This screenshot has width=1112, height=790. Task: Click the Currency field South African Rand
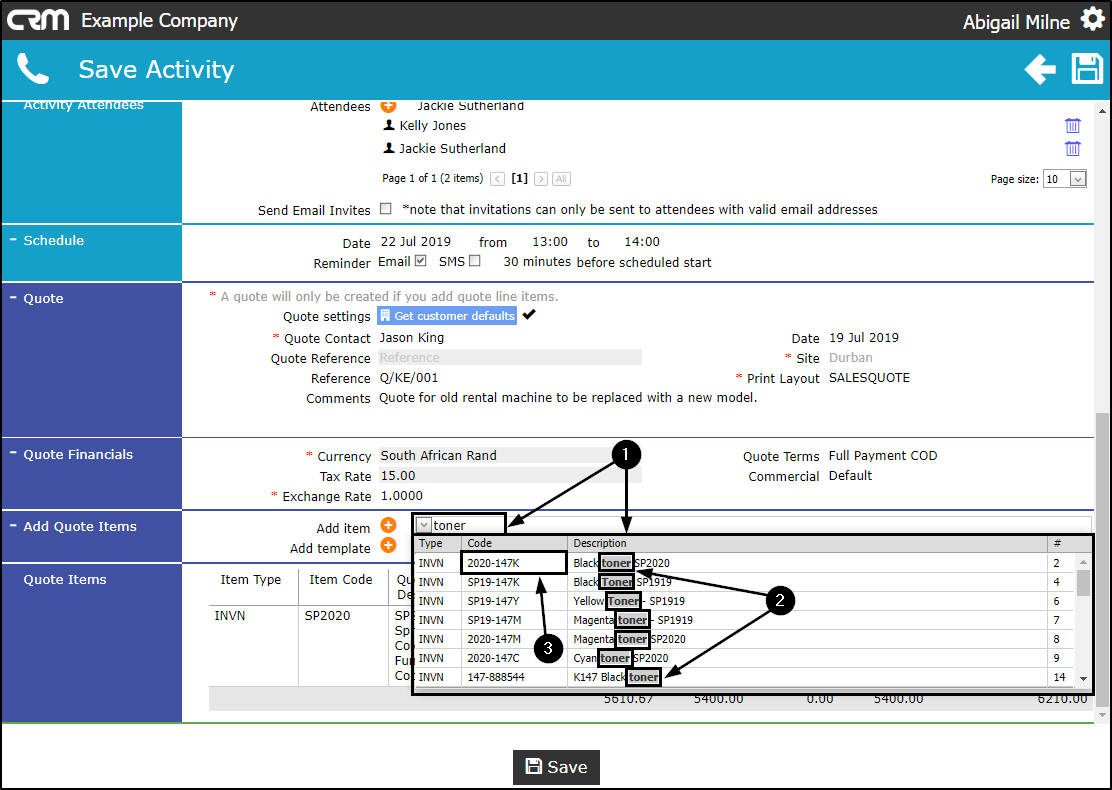(510, 455)
